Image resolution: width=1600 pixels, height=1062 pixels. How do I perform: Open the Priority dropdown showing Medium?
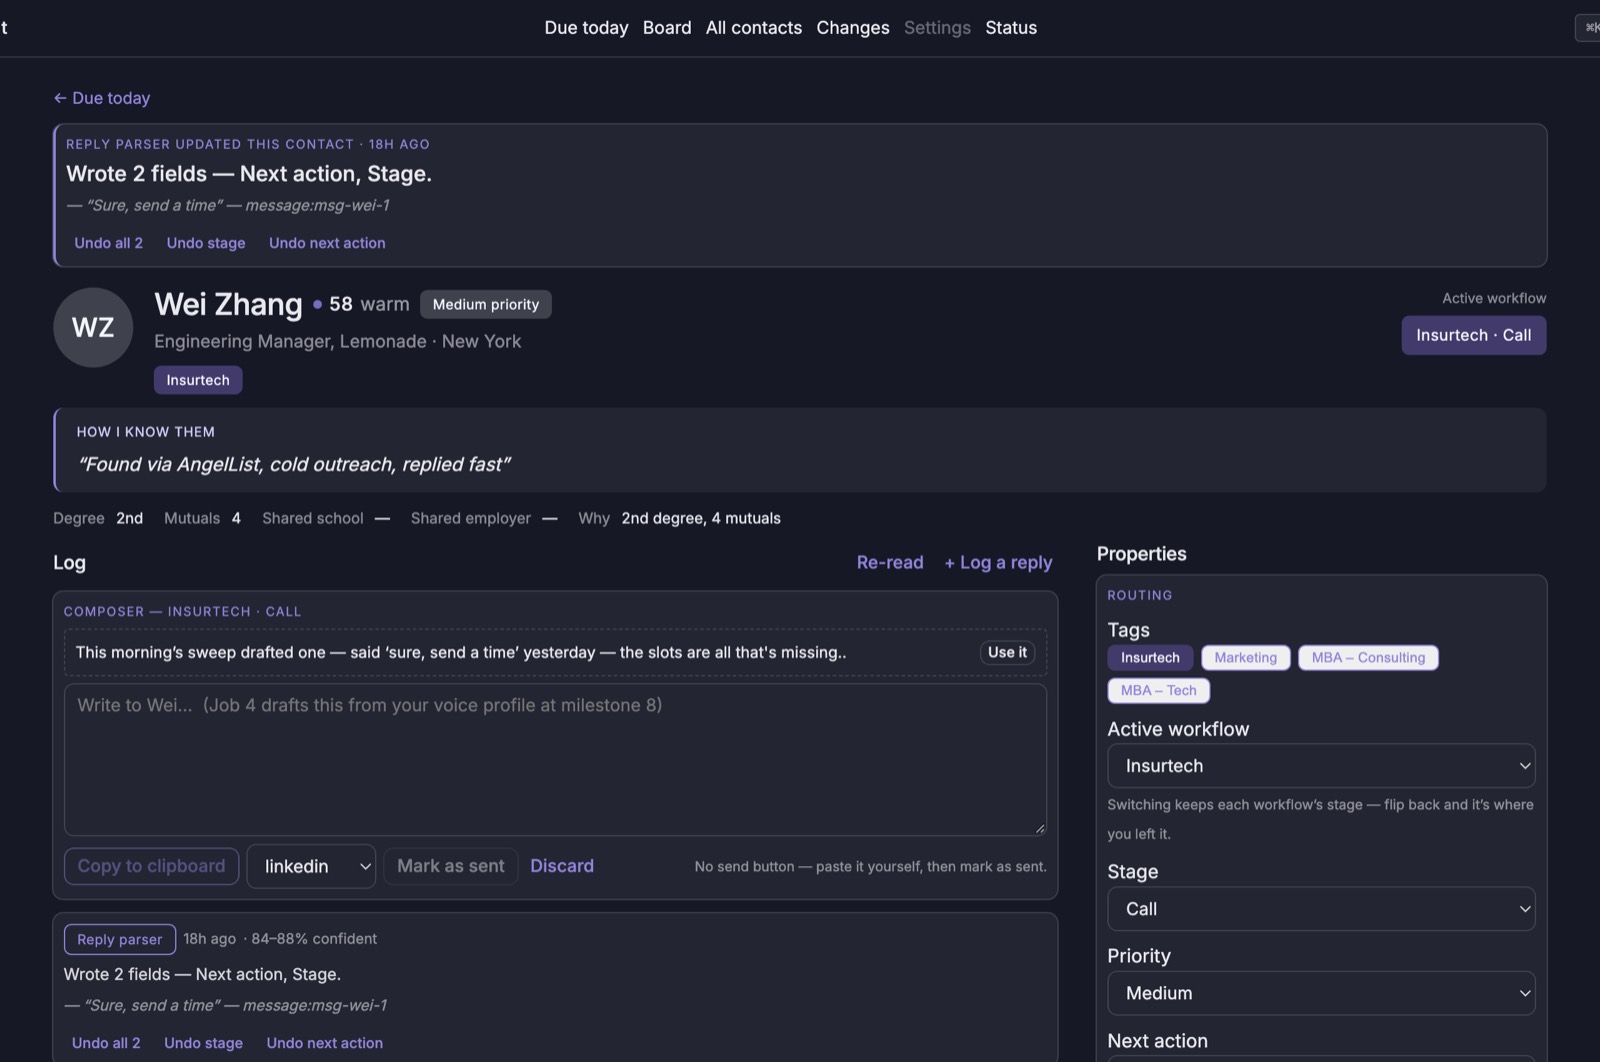[x=1321, y=993]
